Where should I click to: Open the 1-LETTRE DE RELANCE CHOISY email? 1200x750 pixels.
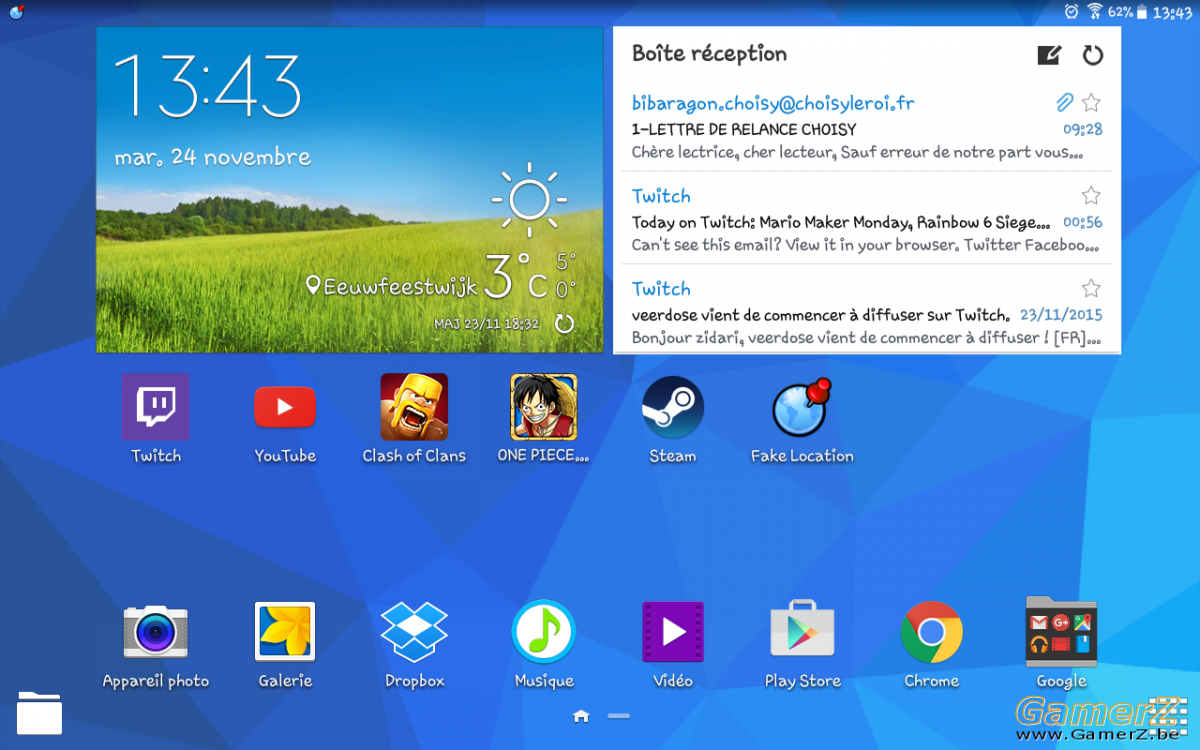(x=744, y=129)
